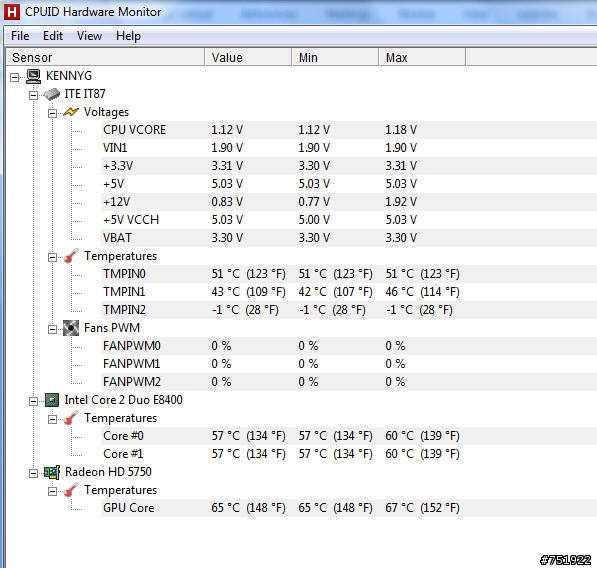Select the Voltages label
This screenshot has width=597, height=568.
click(x=106, y=112)
